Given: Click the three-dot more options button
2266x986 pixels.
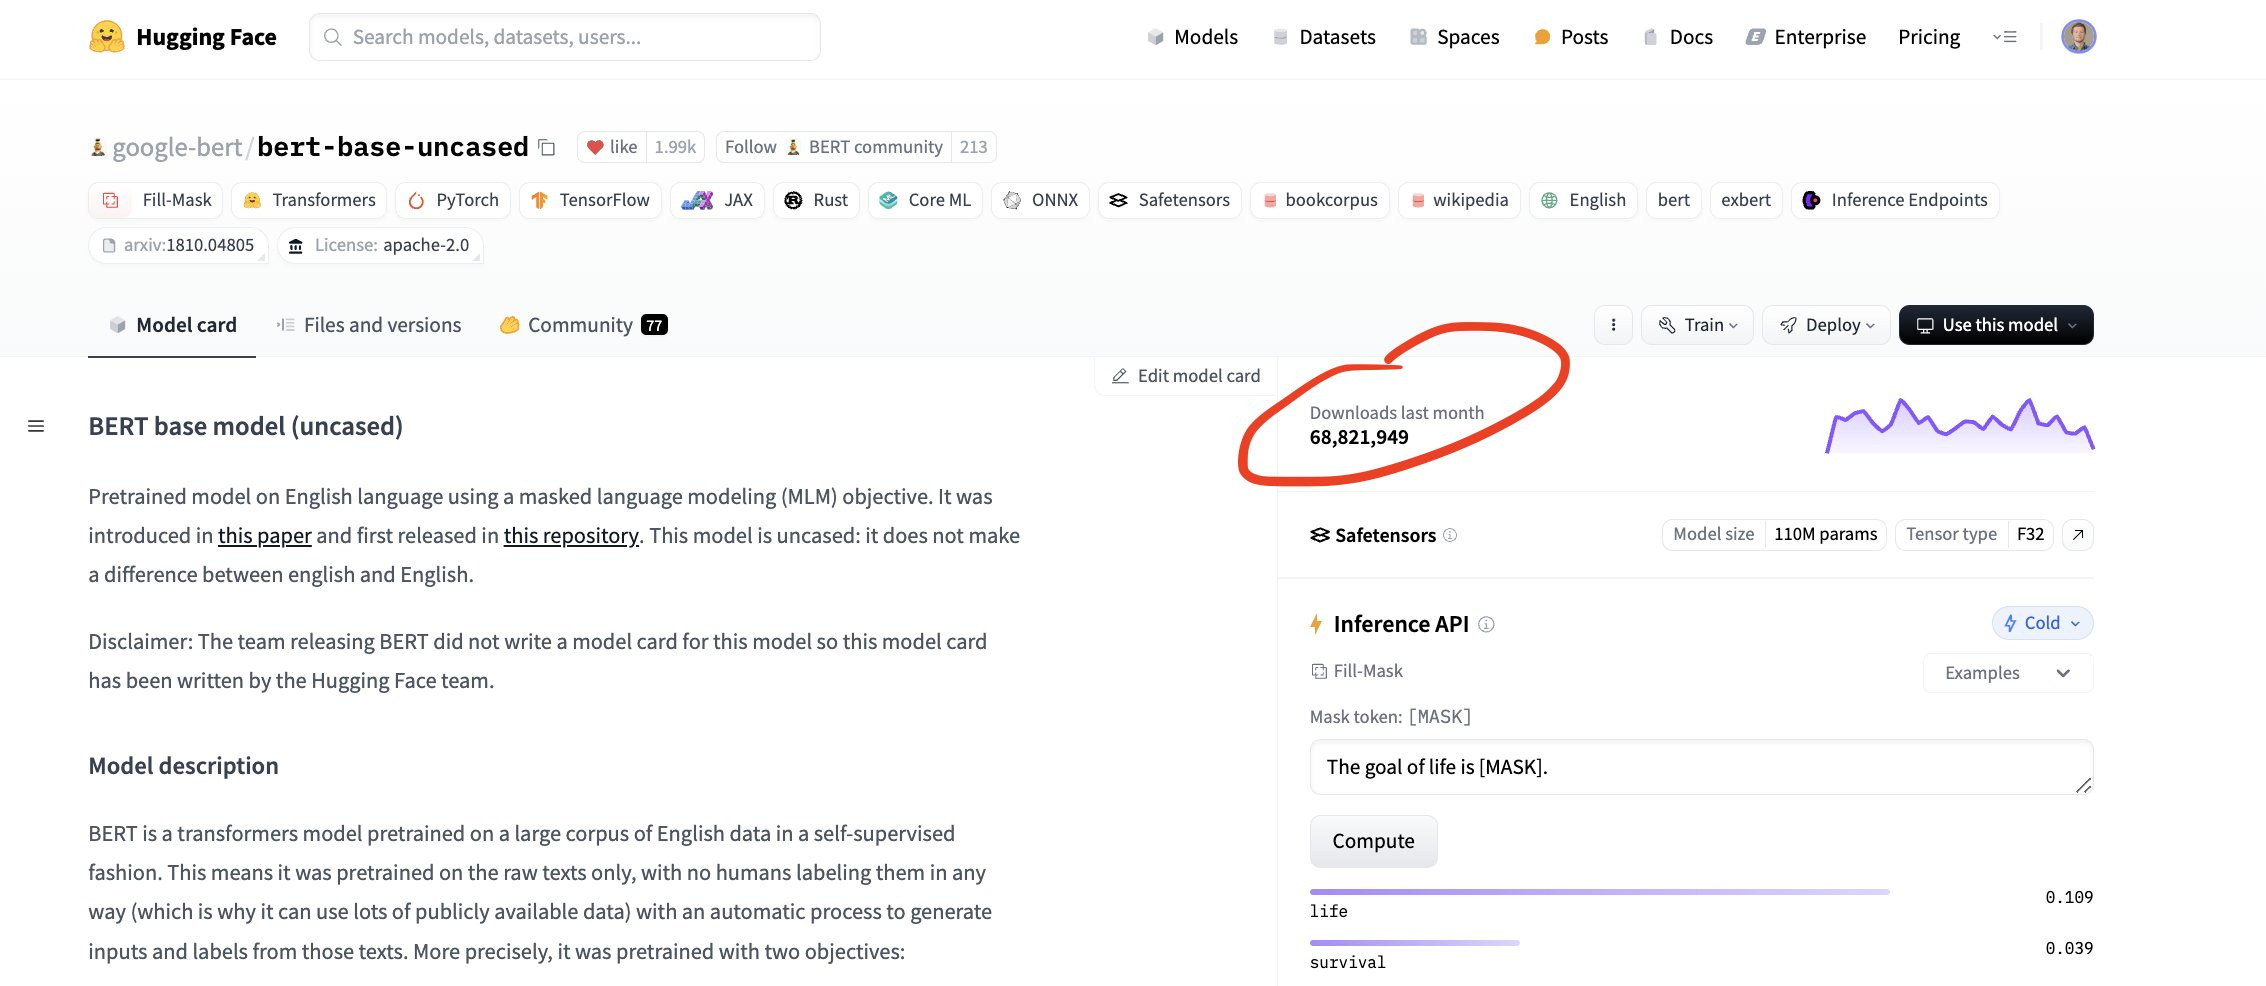Looking at the screenshot, I should [1613, 325].
